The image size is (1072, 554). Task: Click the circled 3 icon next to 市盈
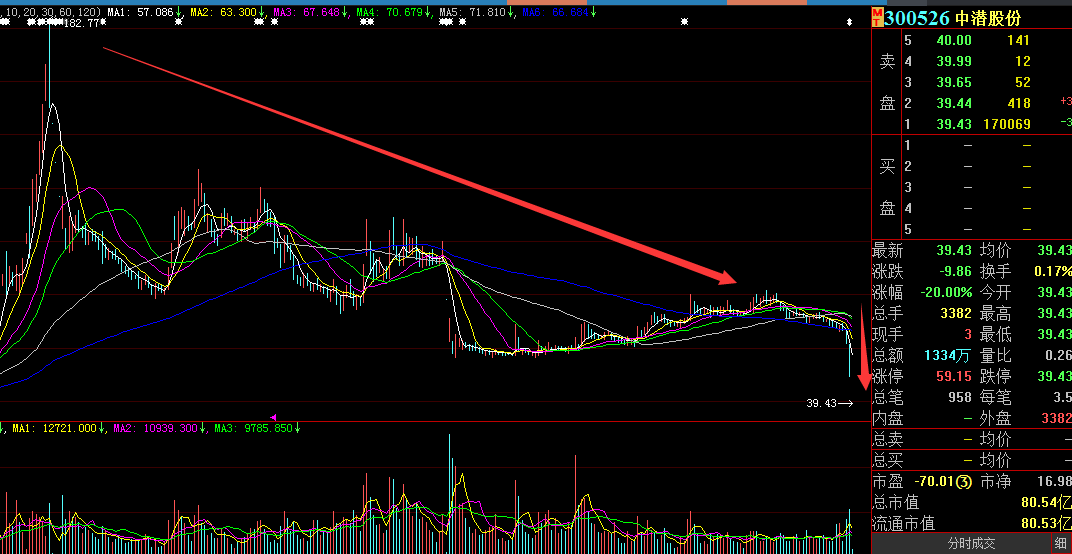[x=963, y=482]
